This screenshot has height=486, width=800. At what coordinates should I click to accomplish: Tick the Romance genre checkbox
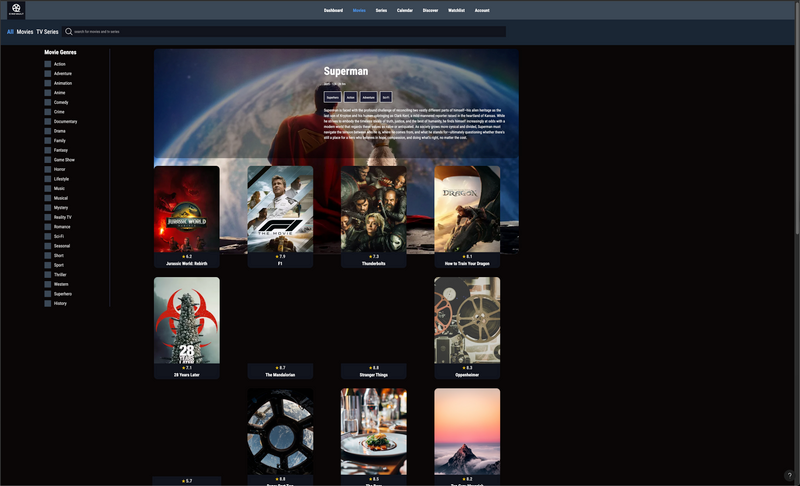(x=47, y=227)
